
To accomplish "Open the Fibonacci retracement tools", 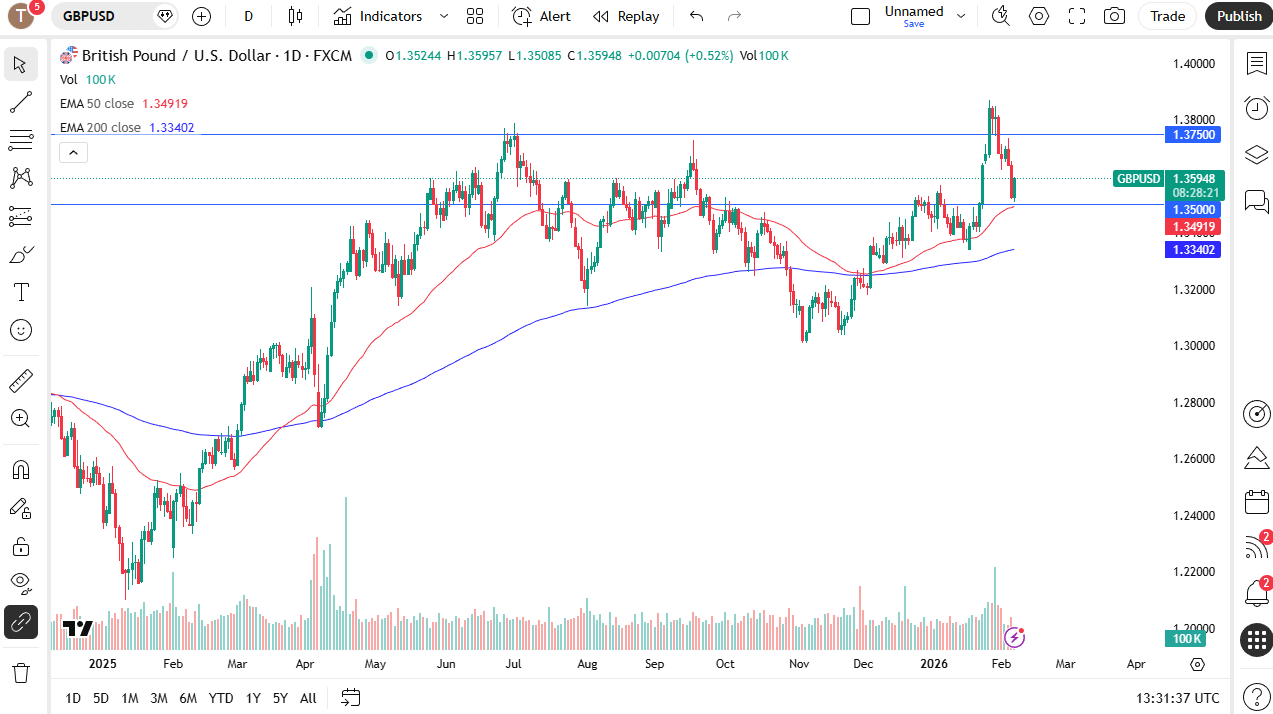I will [20, 140].
